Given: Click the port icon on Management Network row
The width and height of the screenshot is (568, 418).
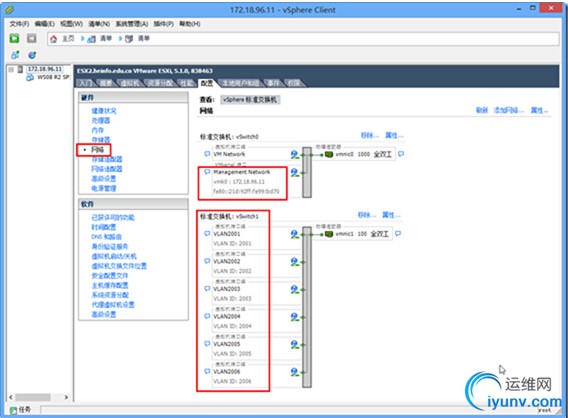Looking at the screenshot, I should click(x=295, y=172).
